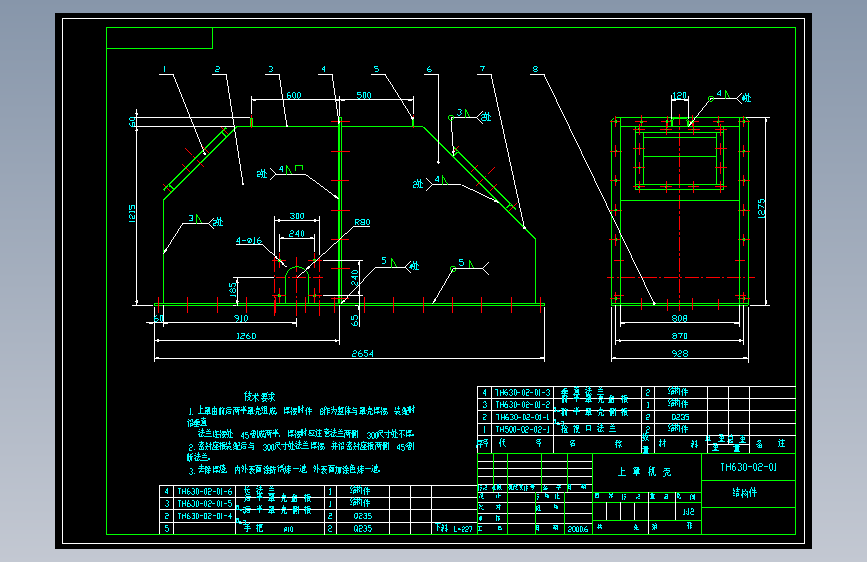Click the 2654 overall length dimension
This screenshot has width=867, height=562.
tap(362, 353)
